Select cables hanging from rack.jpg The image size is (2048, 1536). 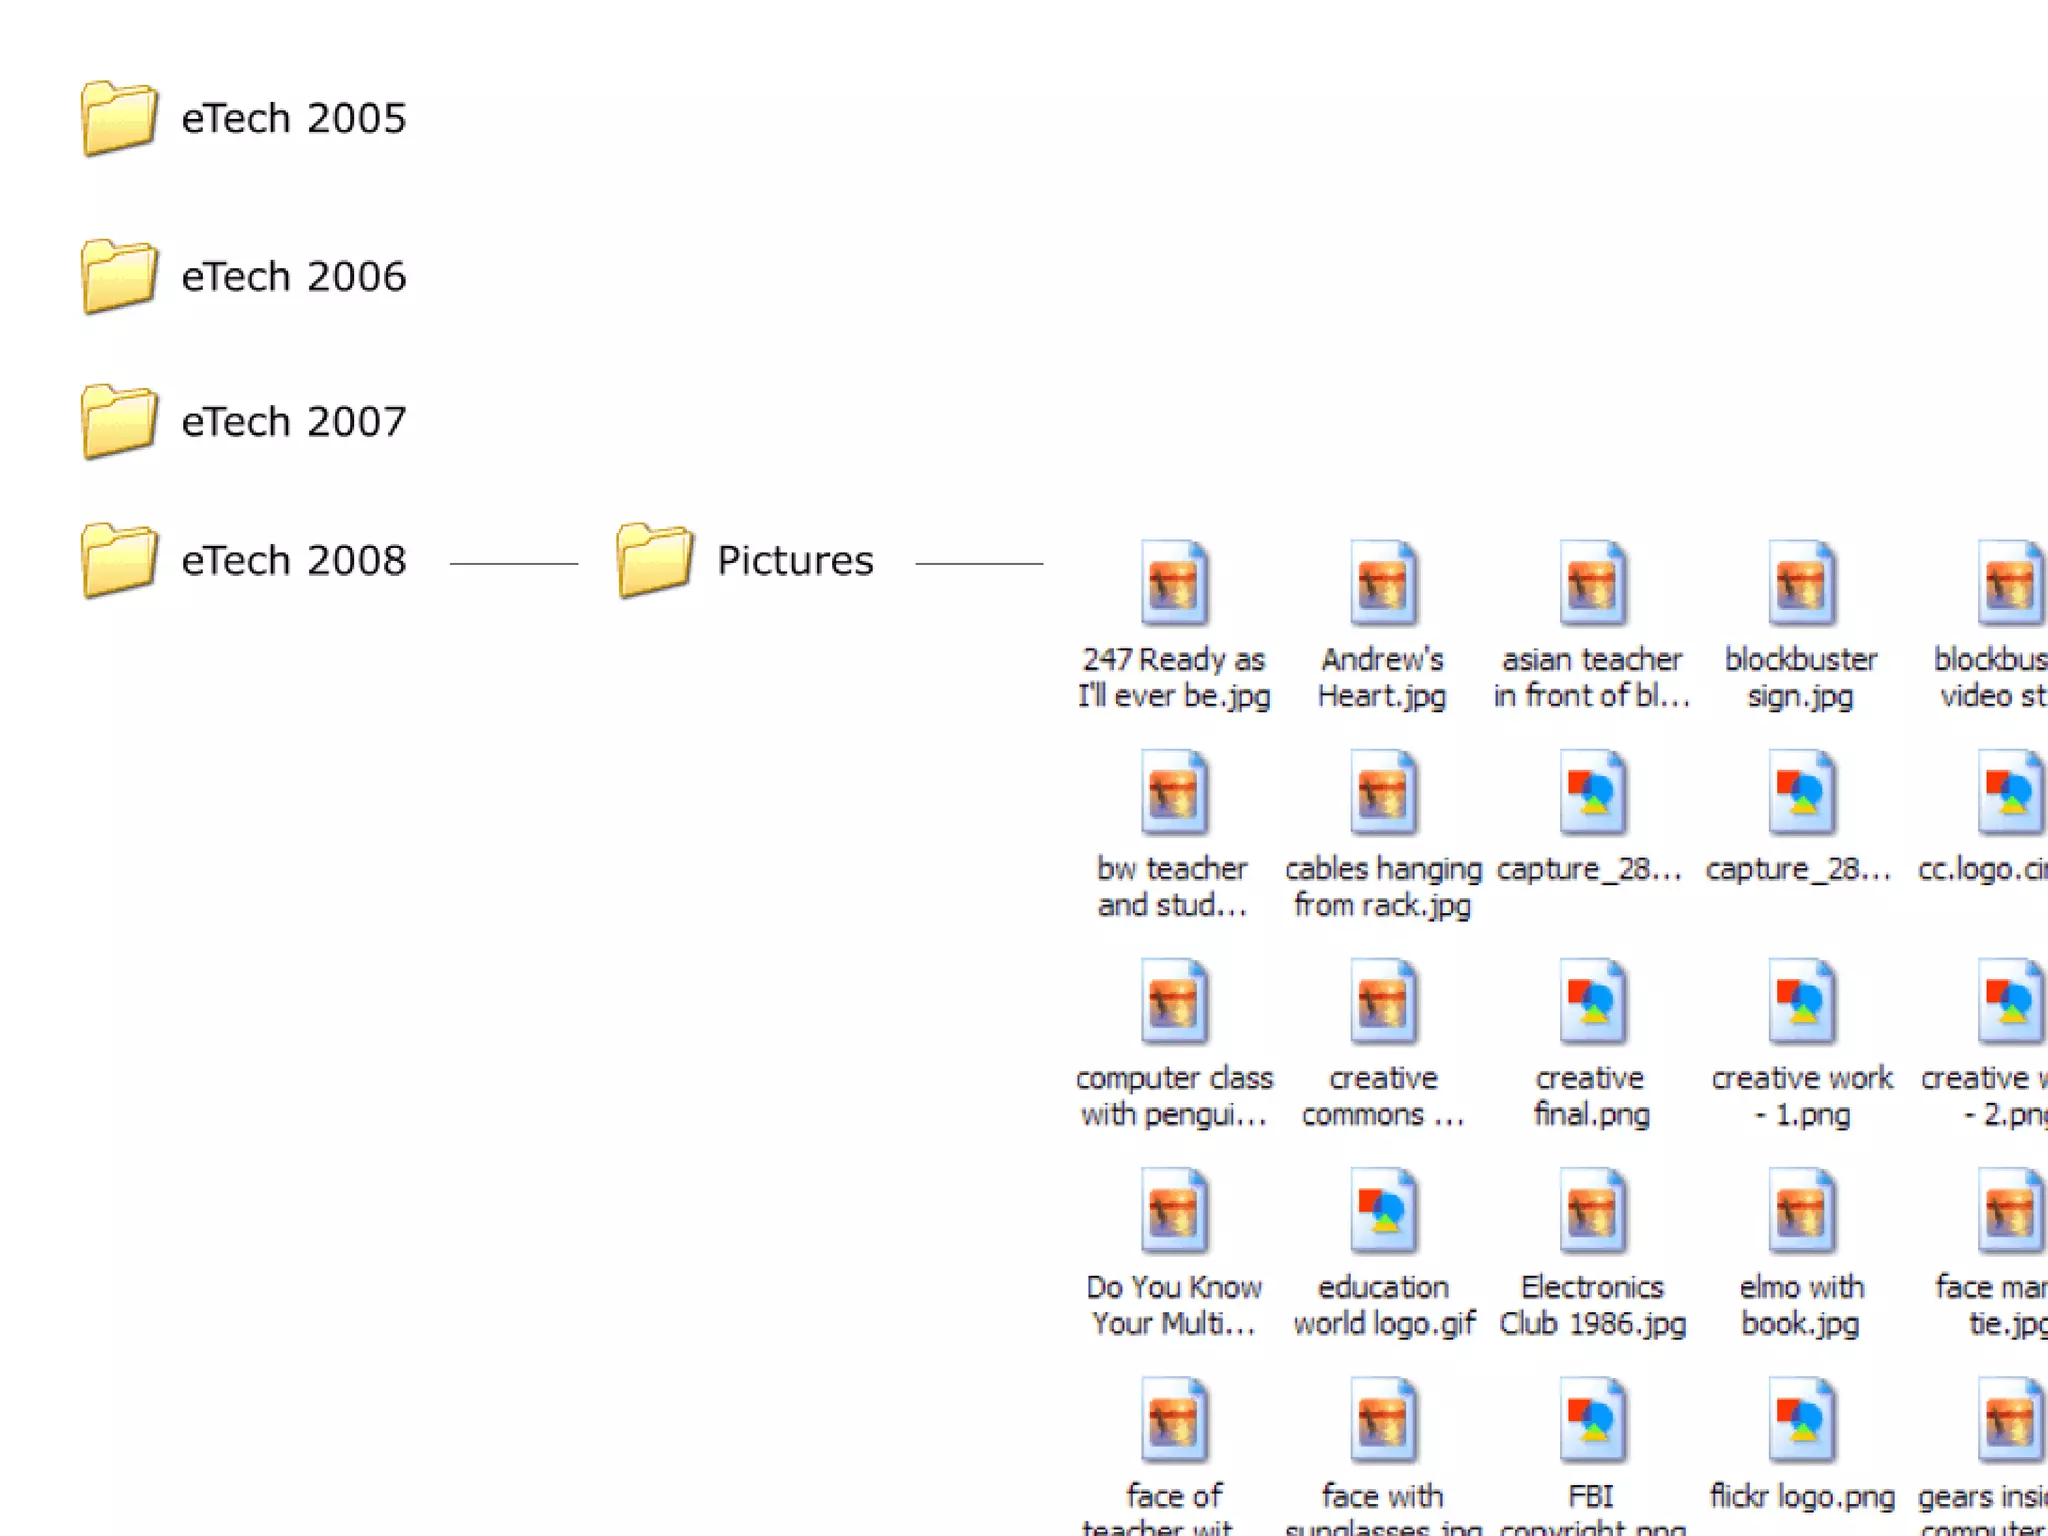[x=1383, y=793]
